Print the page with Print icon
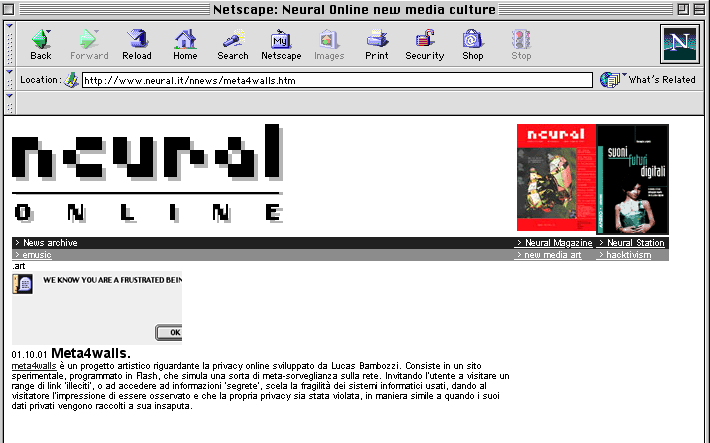 pyautogui.click(x=377, y=45)
